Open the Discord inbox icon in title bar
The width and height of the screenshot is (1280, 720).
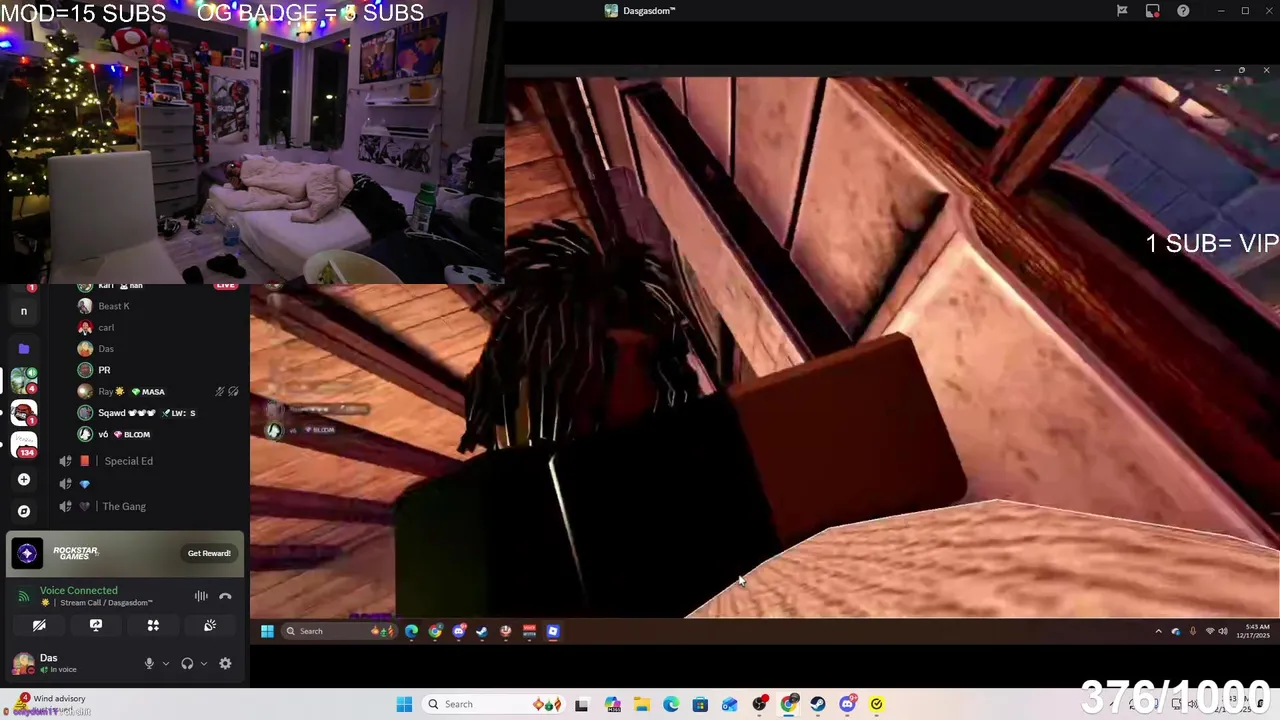1153,11
